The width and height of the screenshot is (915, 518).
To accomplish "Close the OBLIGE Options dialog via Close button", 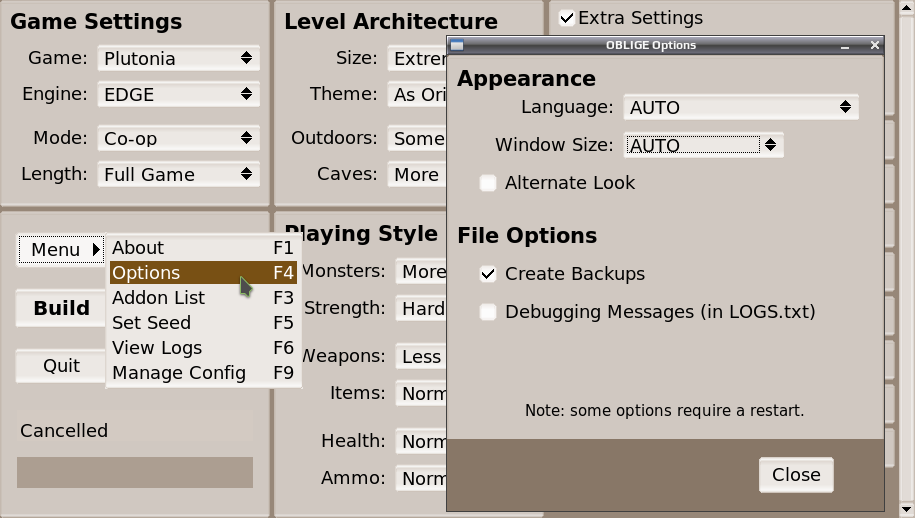I will (x=796, y=475).
